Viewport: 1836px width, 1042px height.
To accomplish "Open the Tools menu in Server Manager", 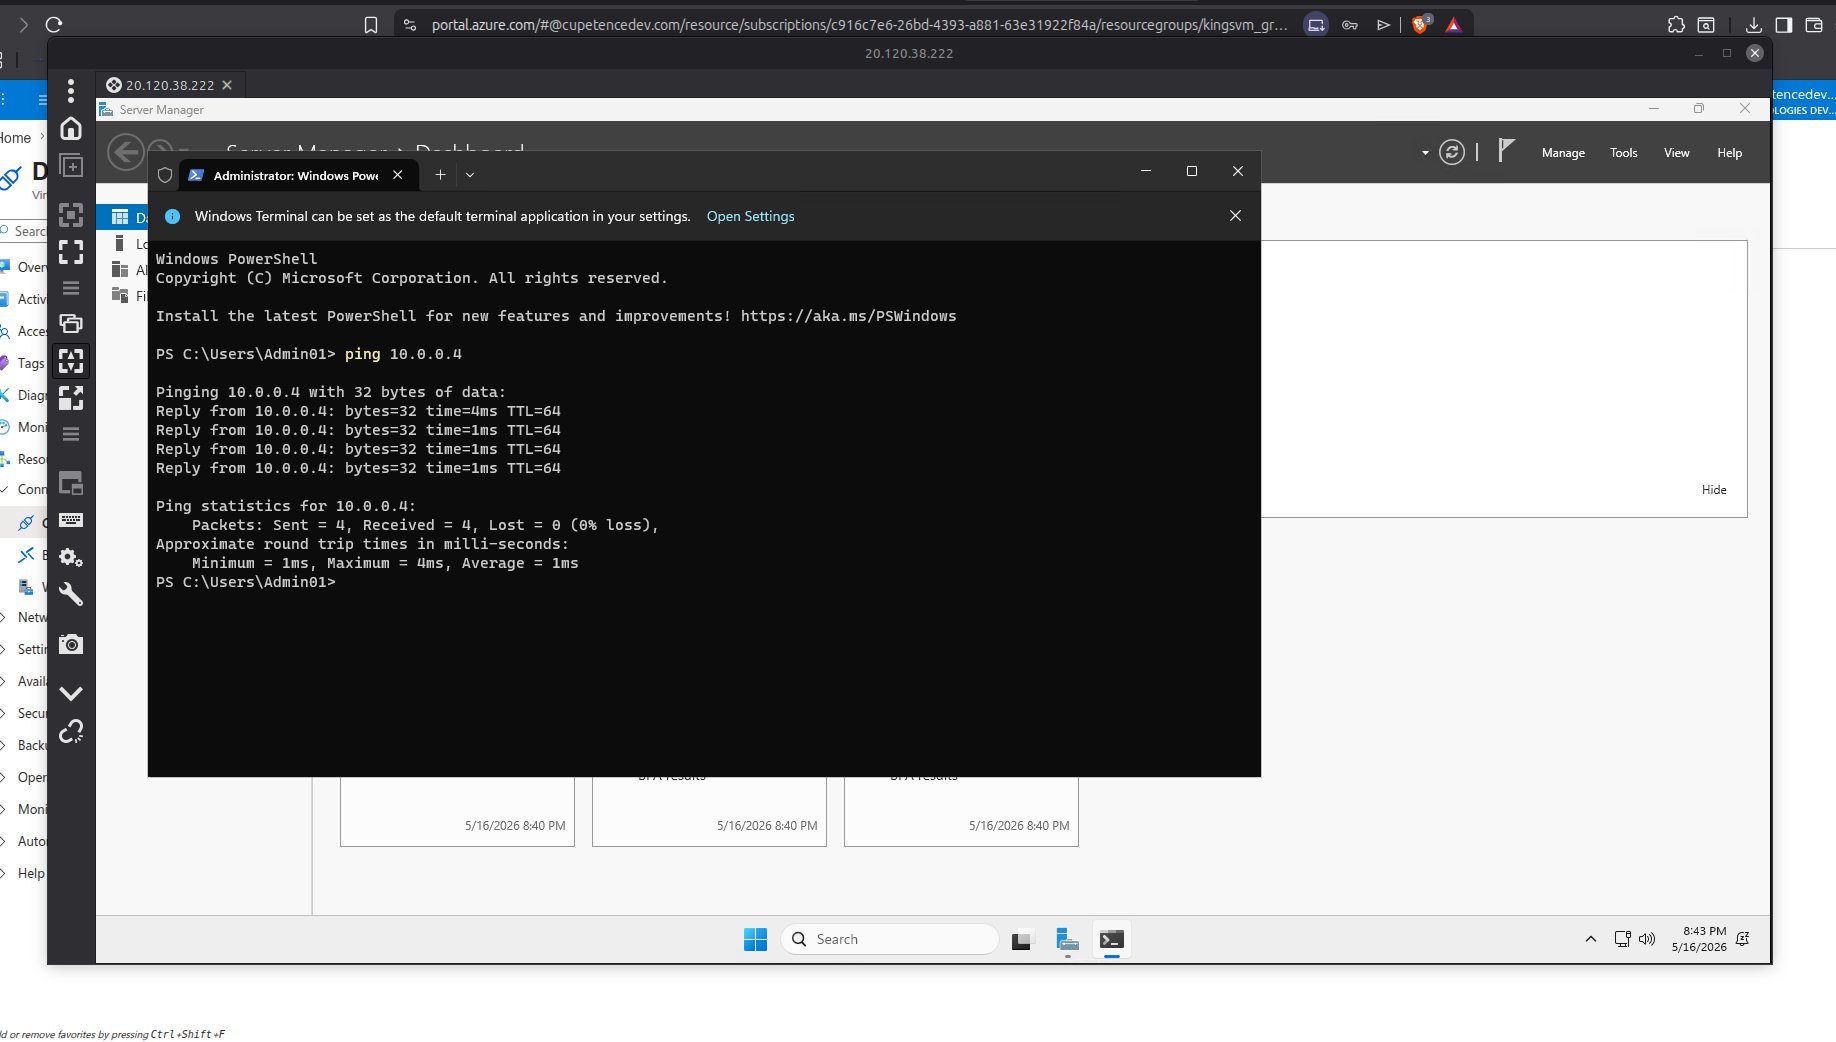I will tap(1624, 153).
